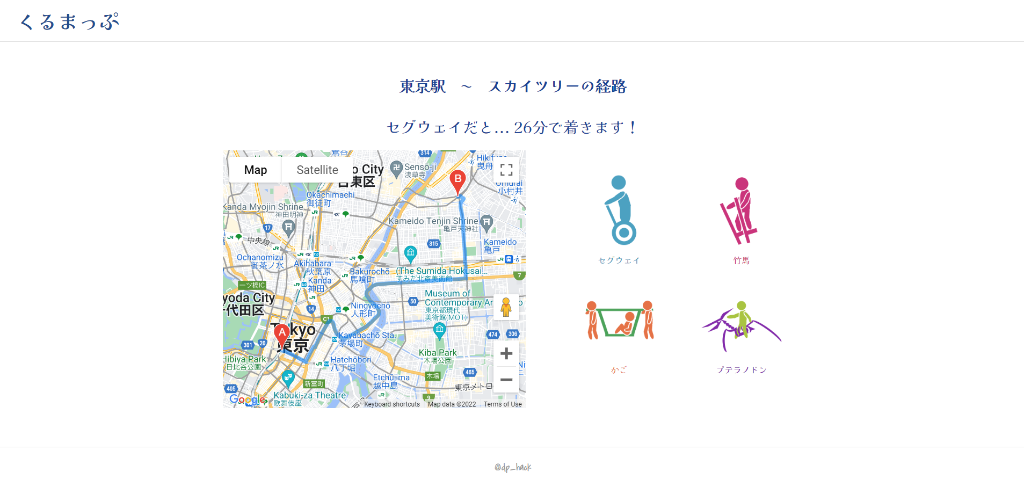
Task: Click the セグウェイ label text
Action: (x=619, y=261)
